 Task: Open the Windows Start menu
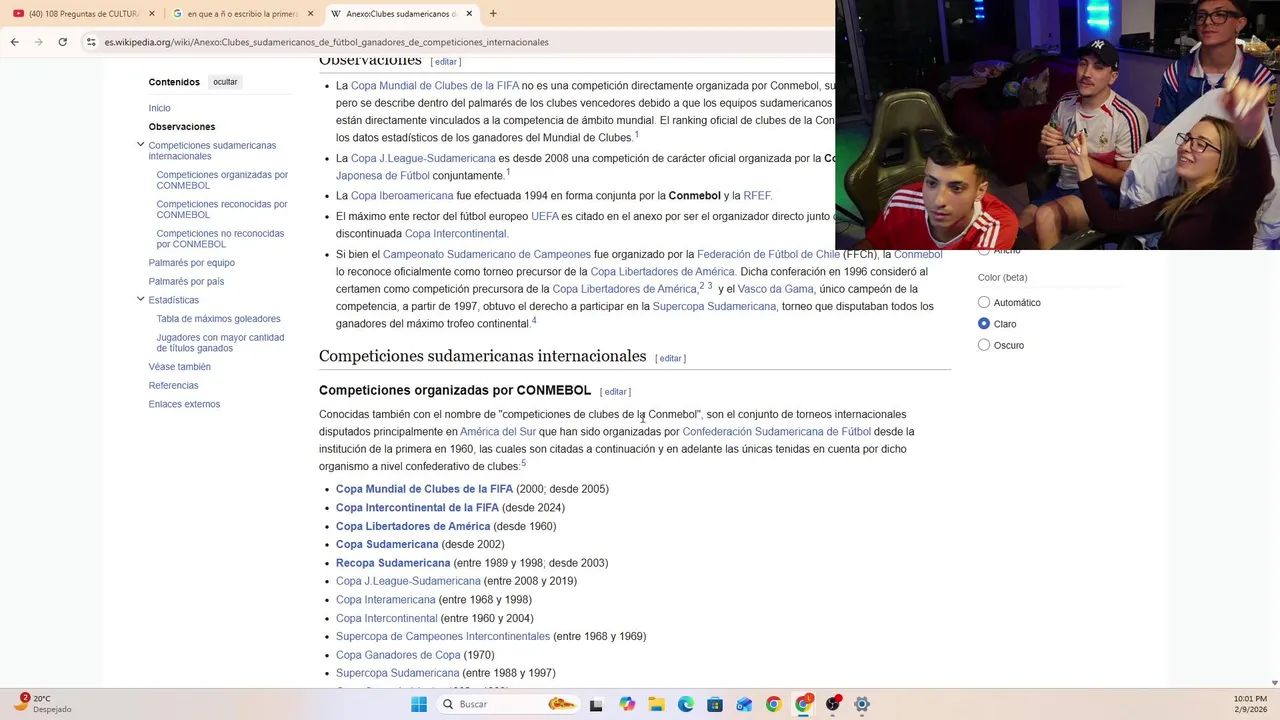tap(419, 704)
